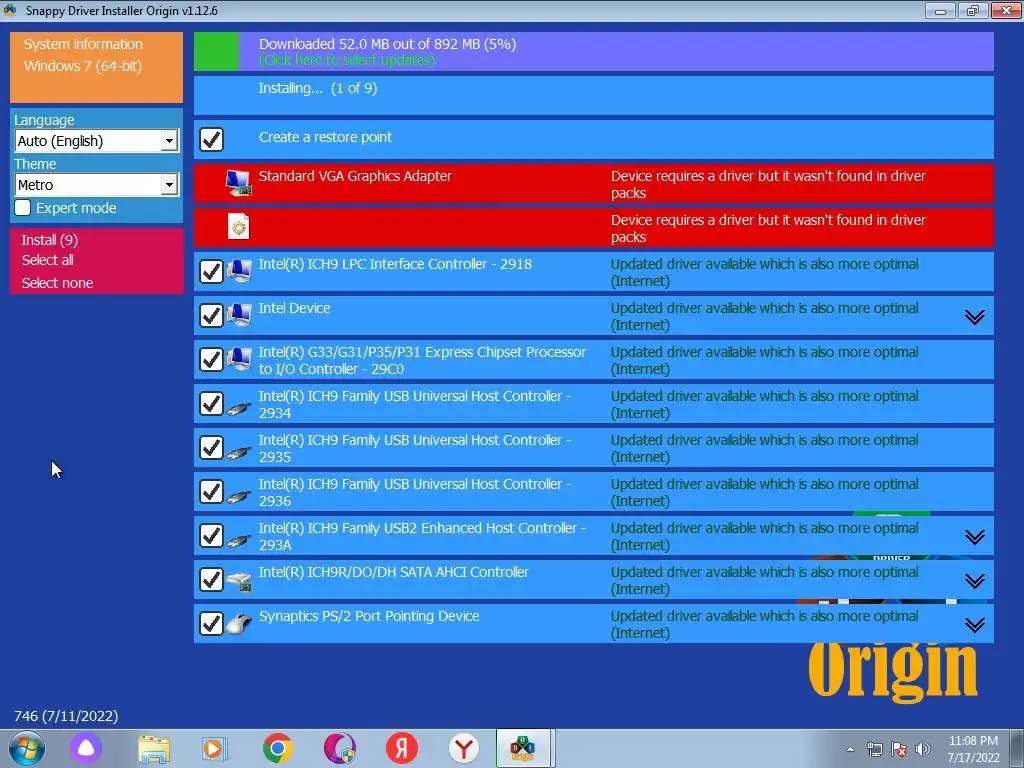Open the Action Center flag tray icon
The image size is (1024, 768).
click(x=899, y=749)
